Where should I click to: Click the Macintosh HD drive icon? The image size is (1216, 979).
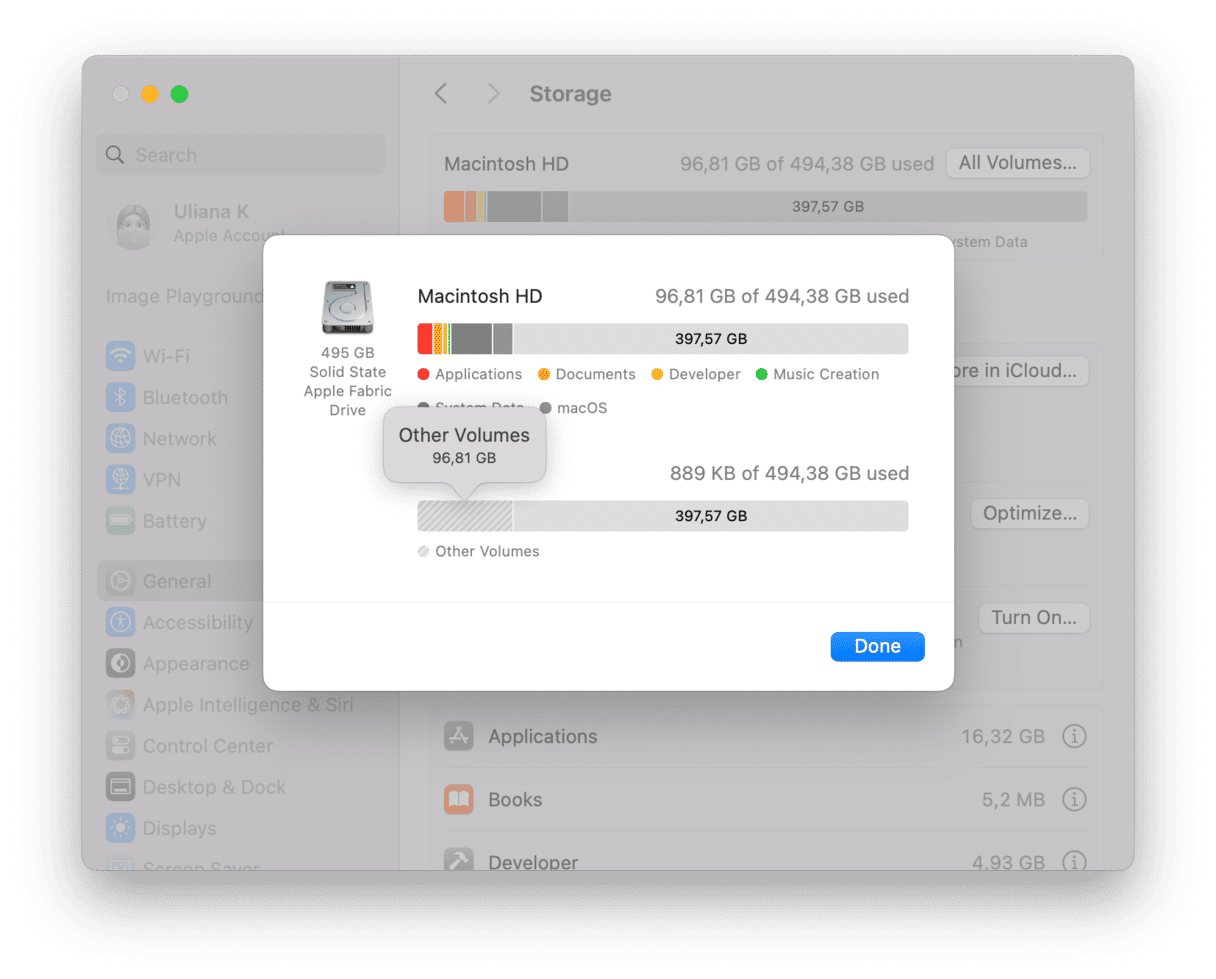348,308
